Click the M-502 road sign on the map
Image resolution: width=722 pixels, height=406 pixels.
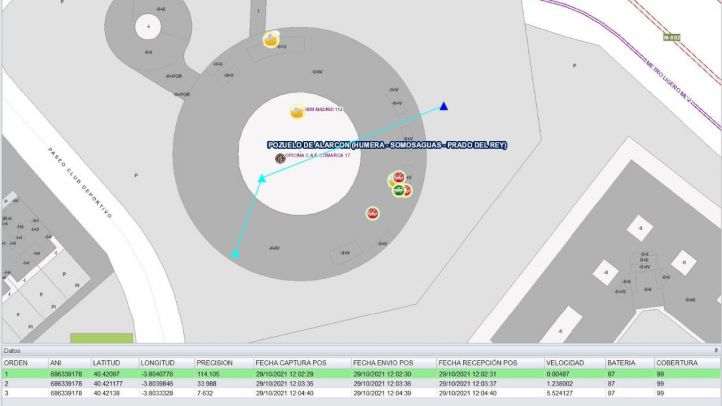click(x=672, y=37)
